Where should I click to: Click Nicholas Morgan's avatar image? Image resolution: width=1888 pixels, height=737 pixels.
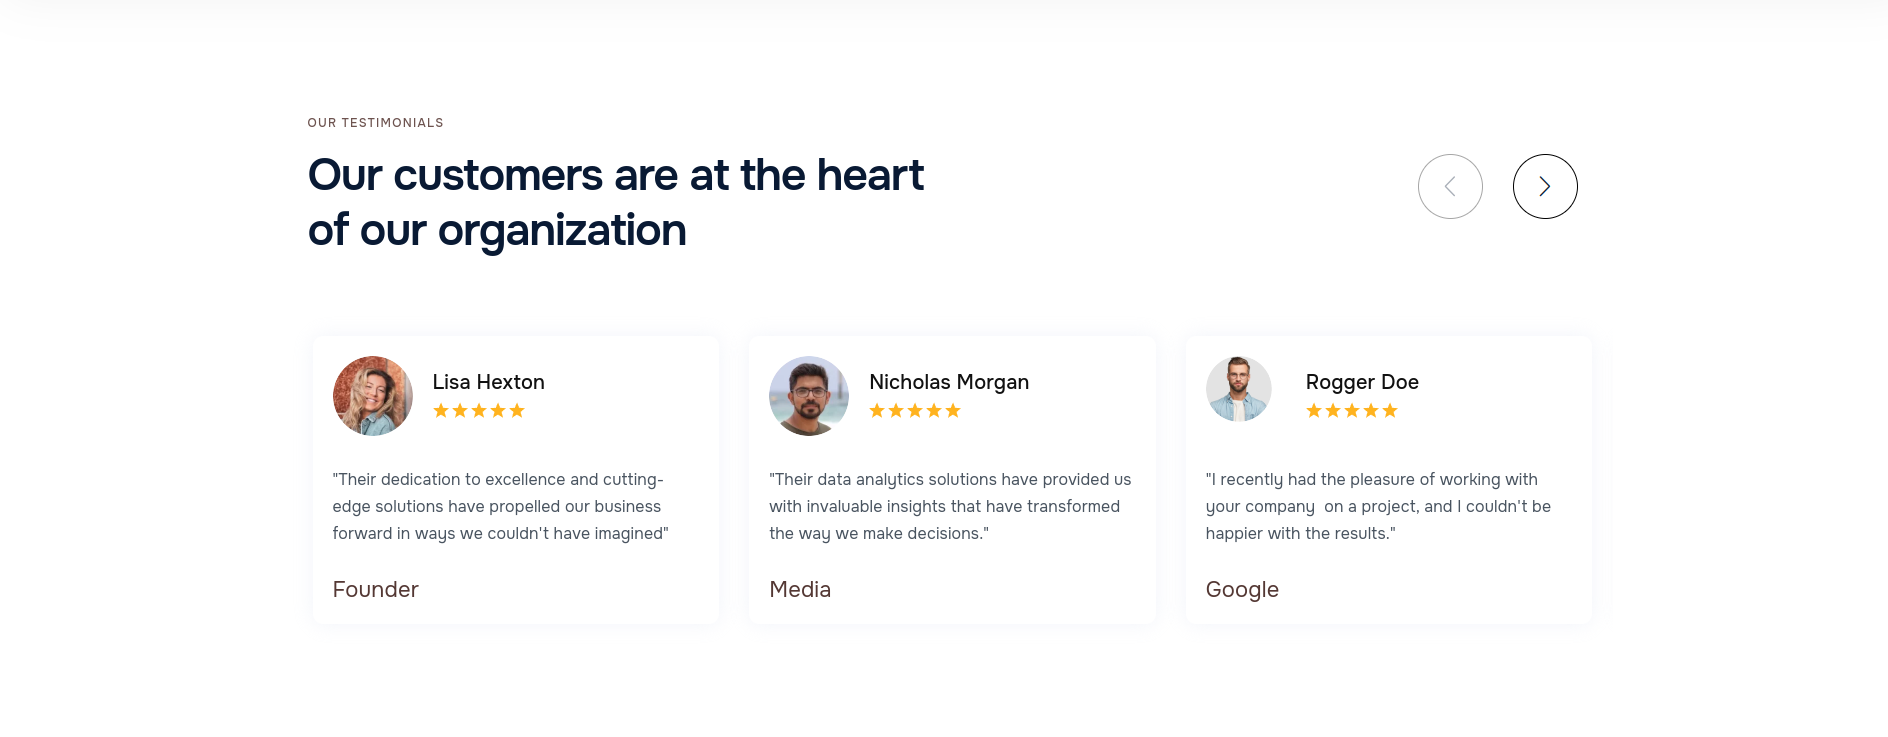click(x=809, y=396)
